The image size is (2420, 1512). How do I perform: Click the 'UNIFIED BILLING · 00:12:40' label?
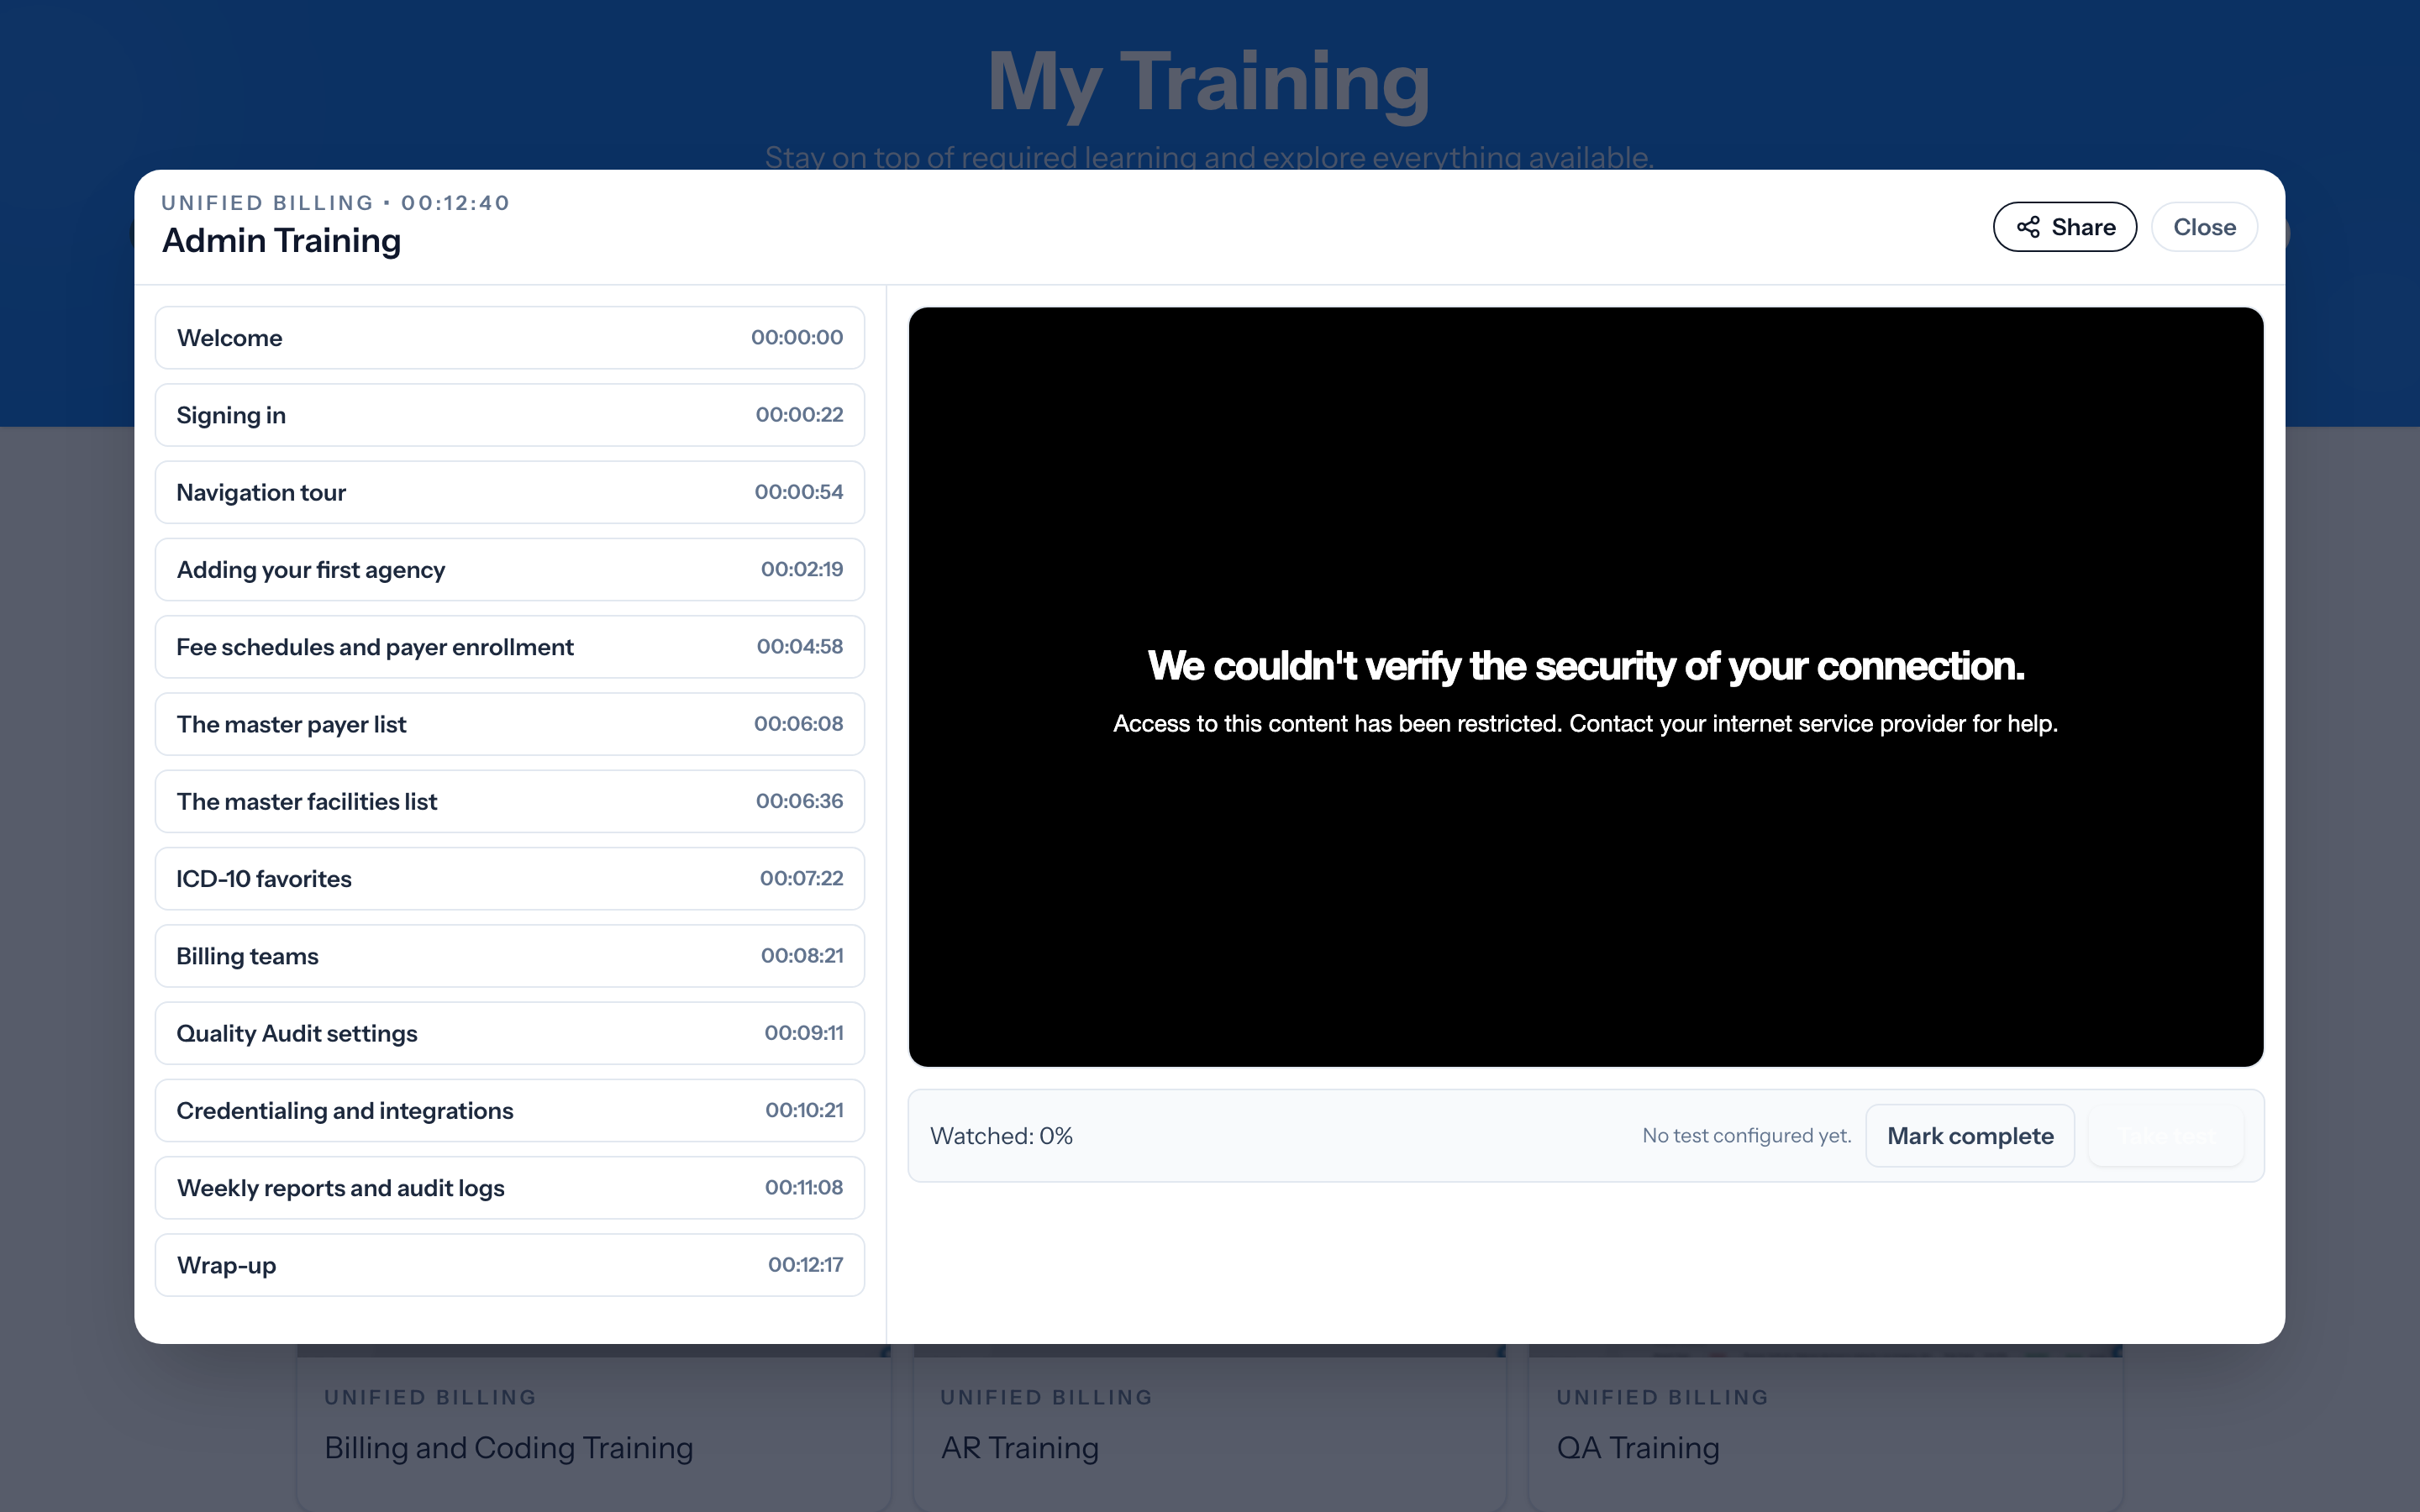pos(336,203)
